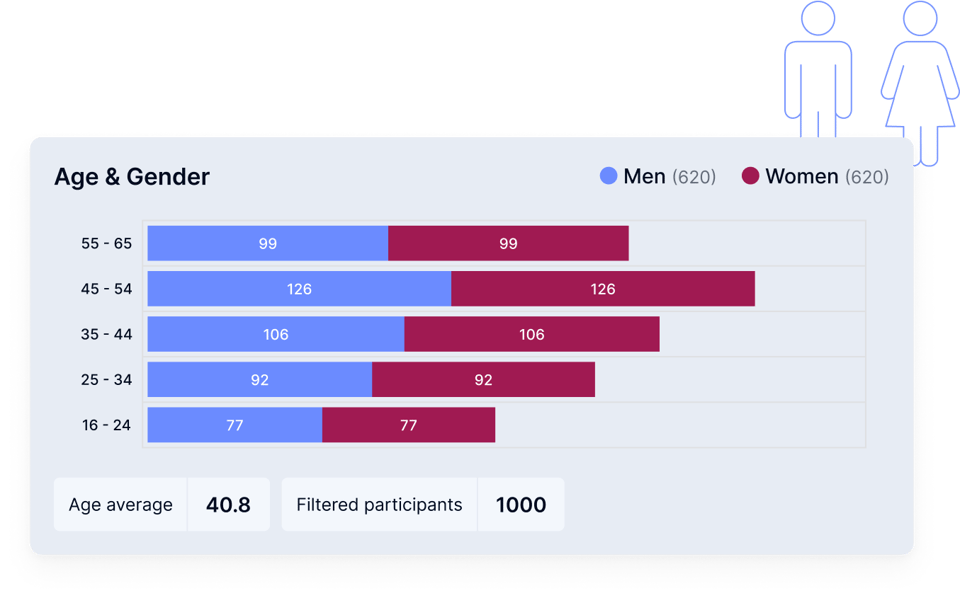The width and height of the screenshot is (960, 598).
Task: Click the Men bar showing 126
Action: click(x=299, y=289)
